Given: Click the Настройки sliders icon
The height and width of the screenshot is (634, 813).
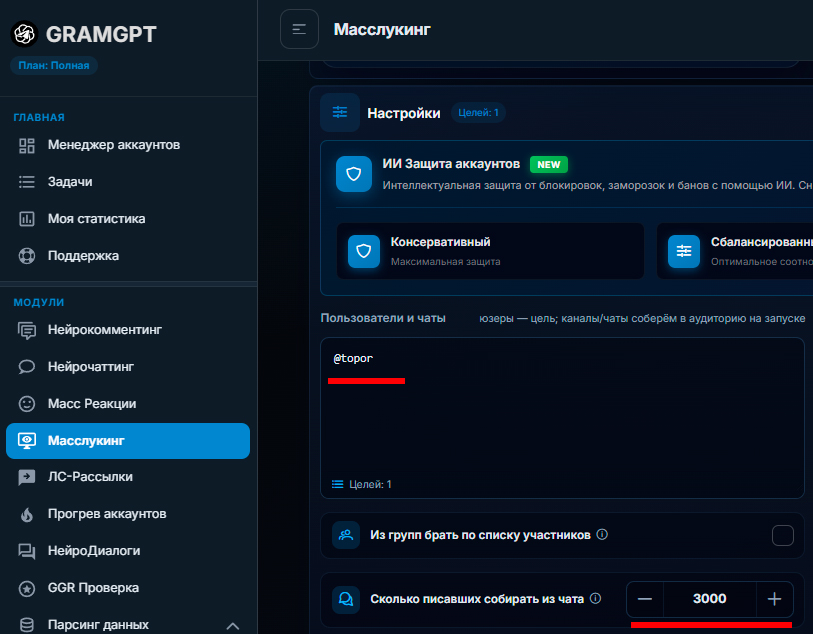Looking at the screenshot, I should click(340, 112).
